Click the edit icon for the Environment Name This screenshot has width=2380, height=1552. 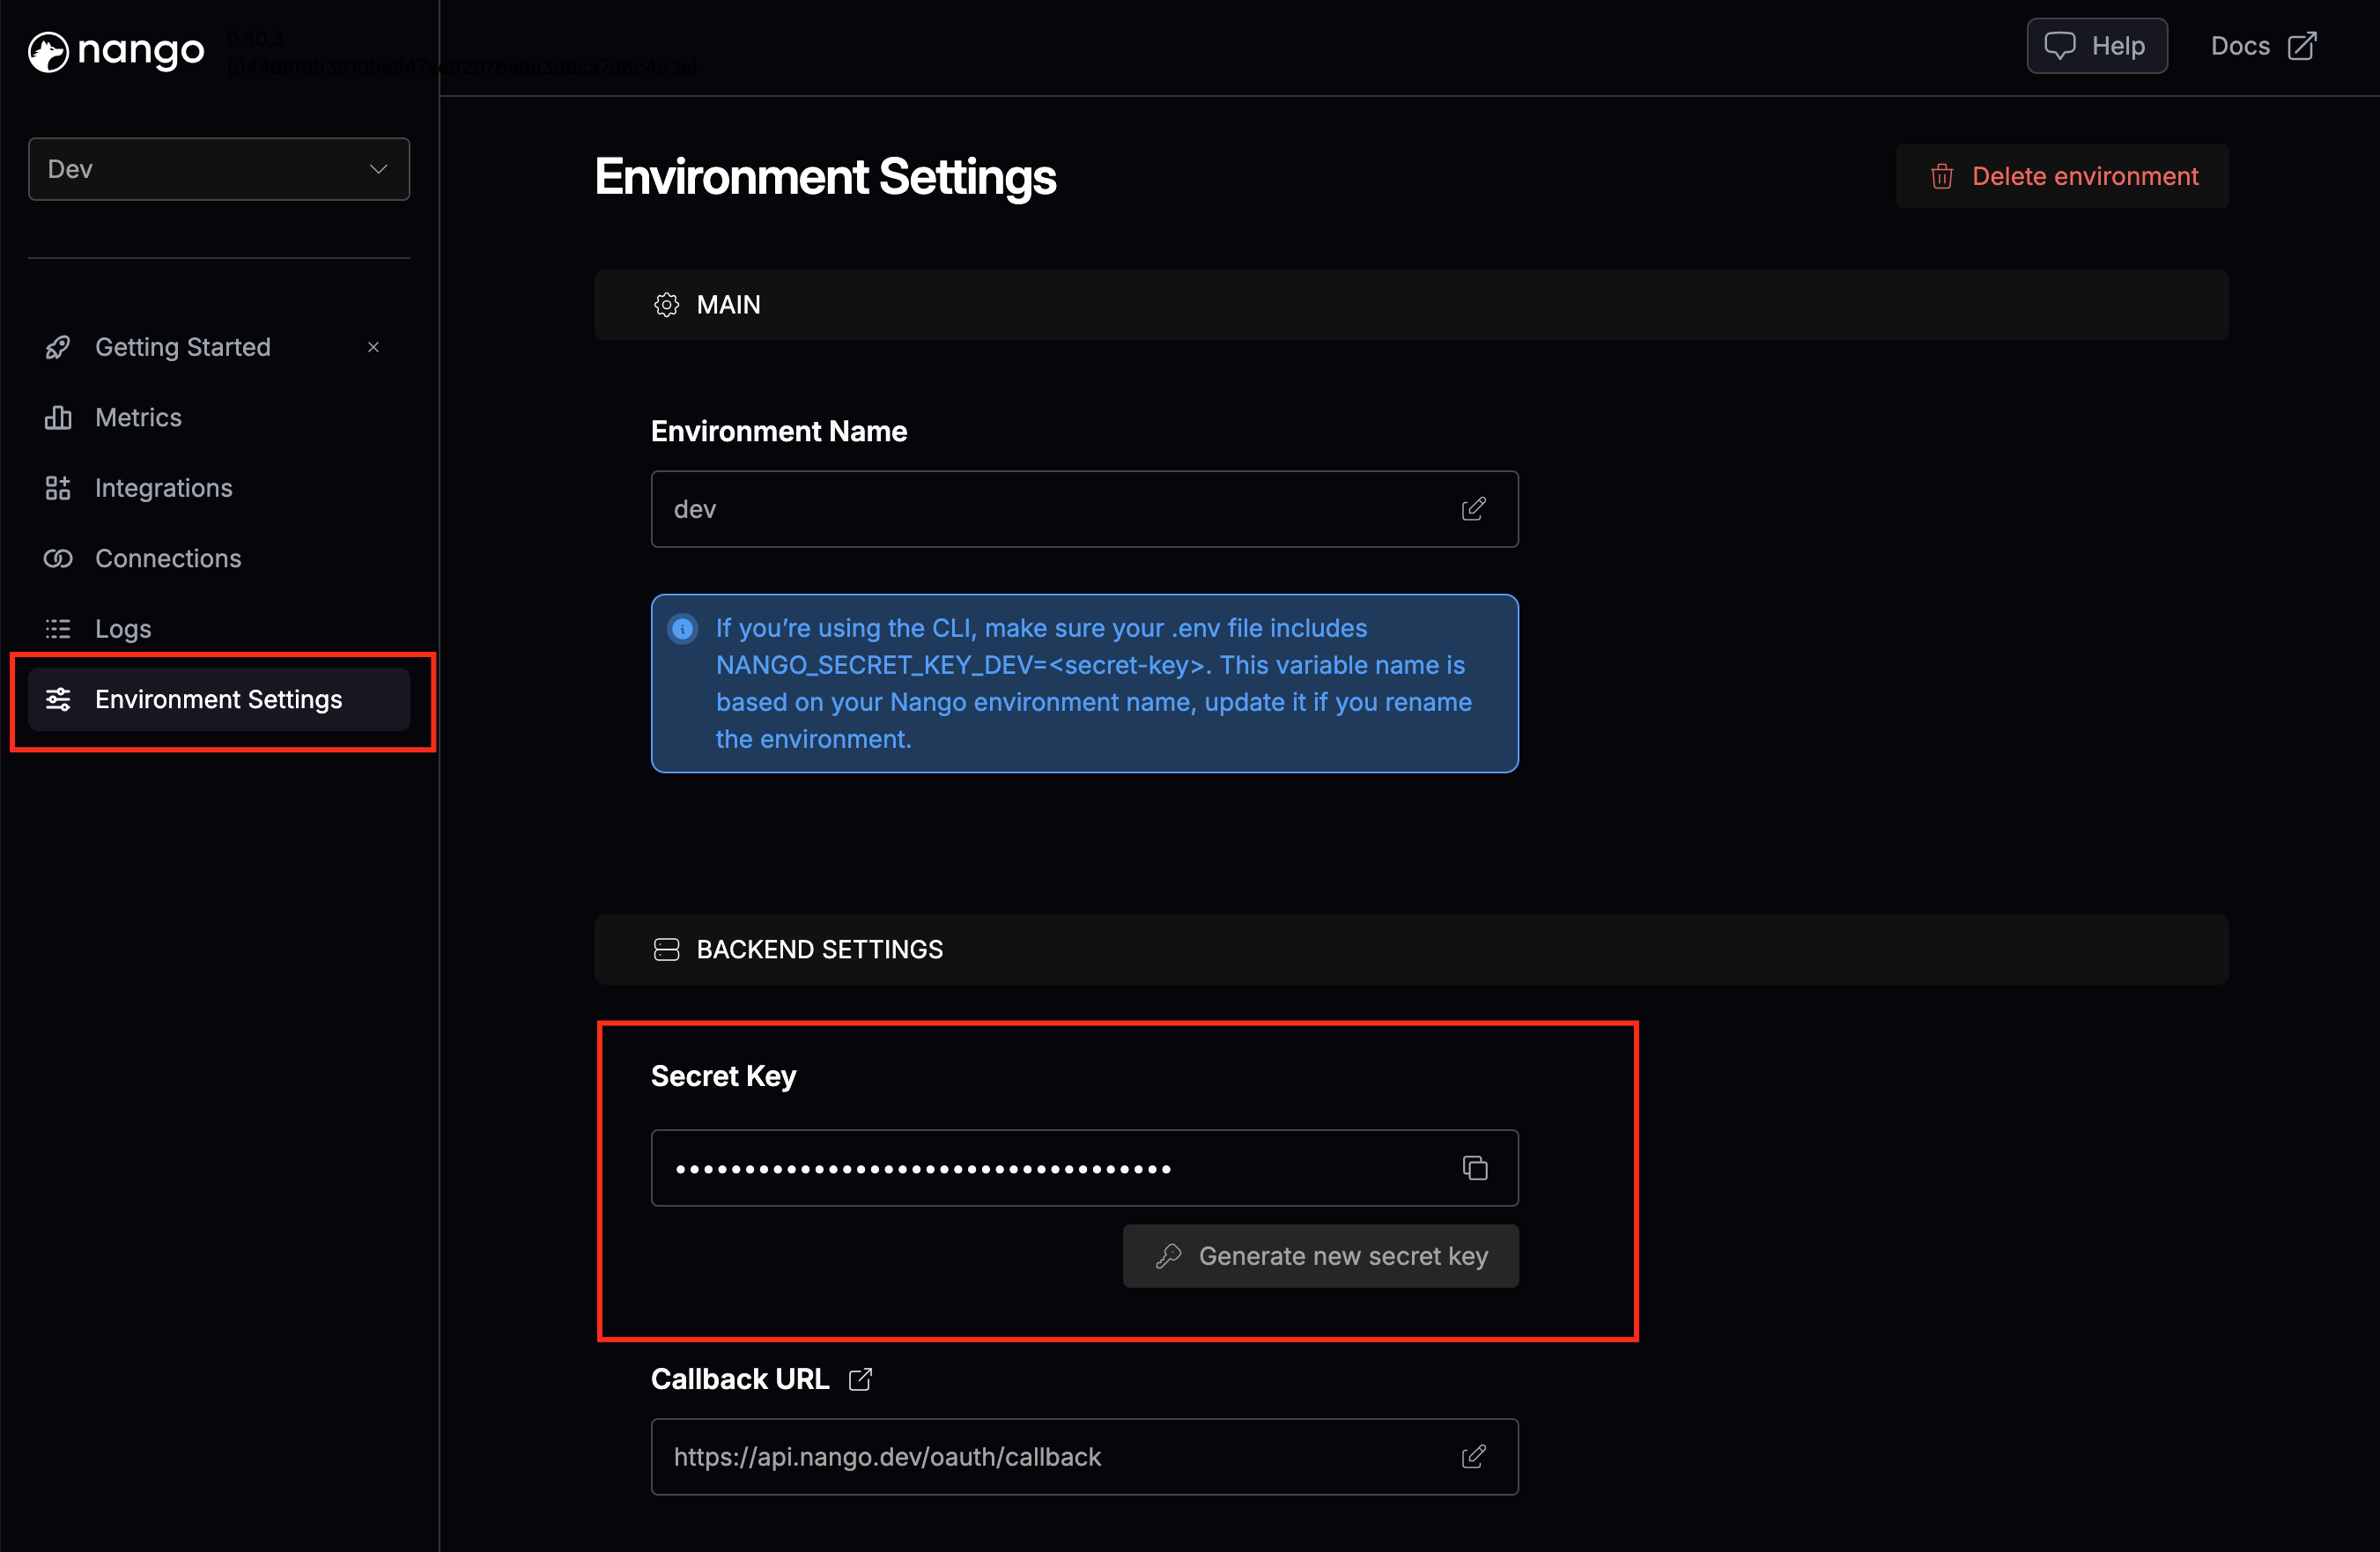tap(1473, 509)
